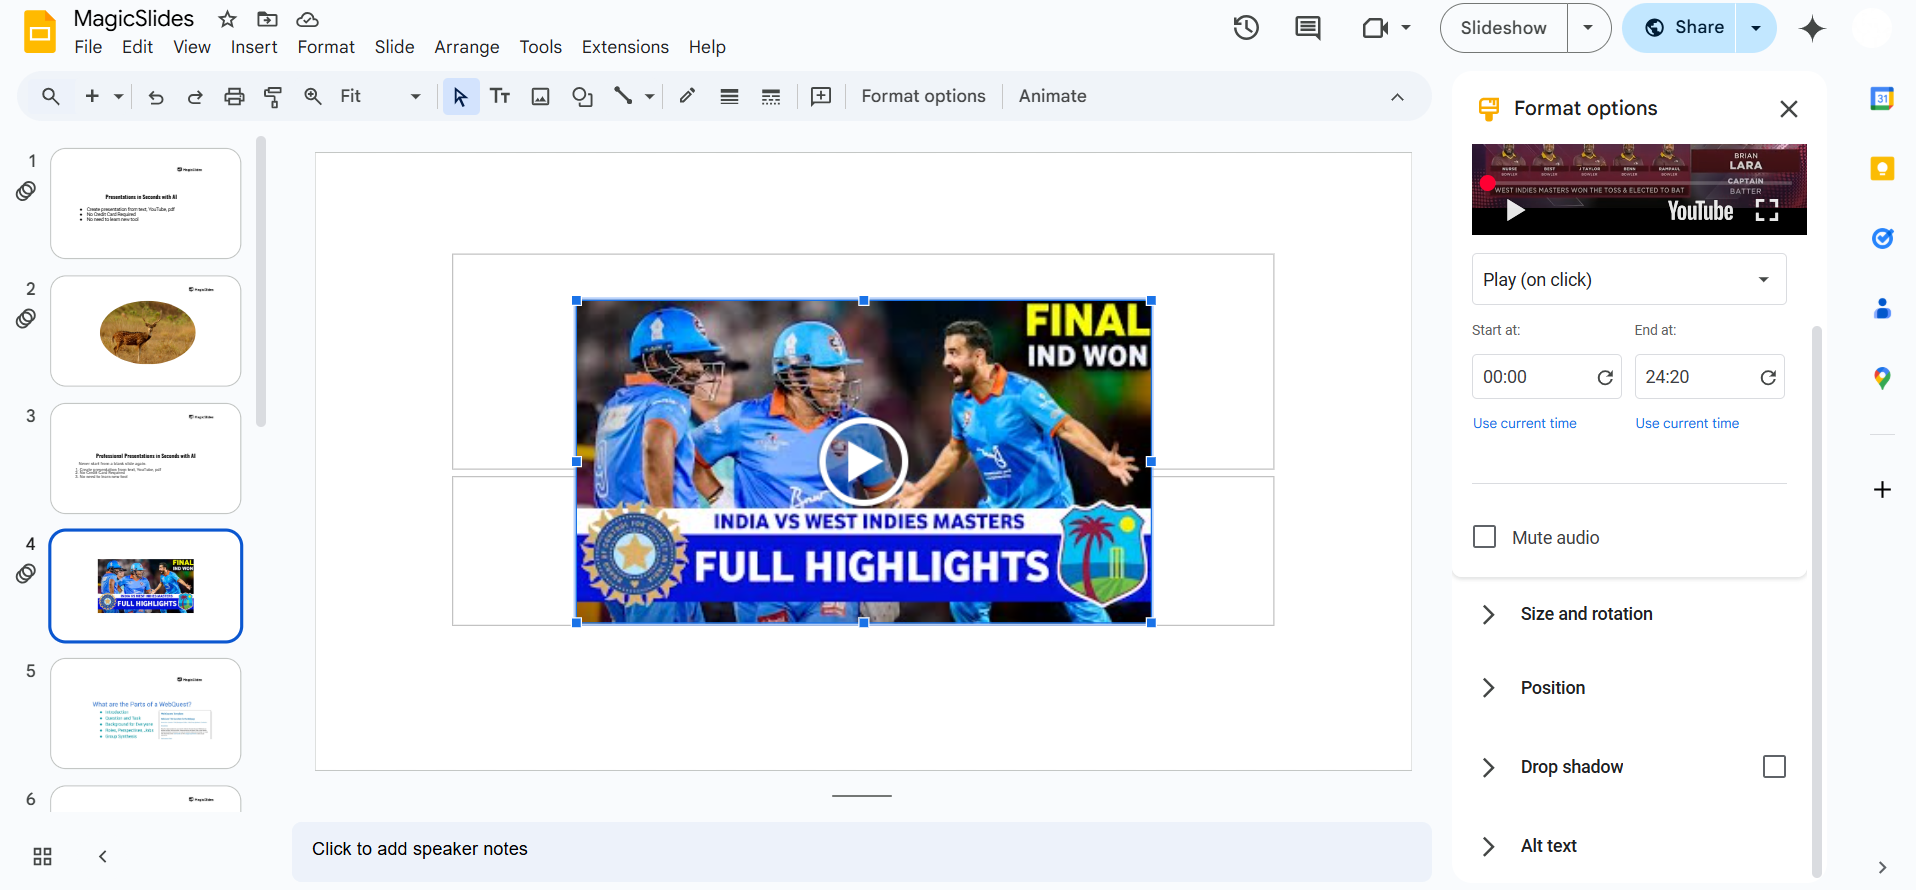Open the comments icon
Image resolution: width=1916 pixels, height=890 pixels.
click(1307, 28)
